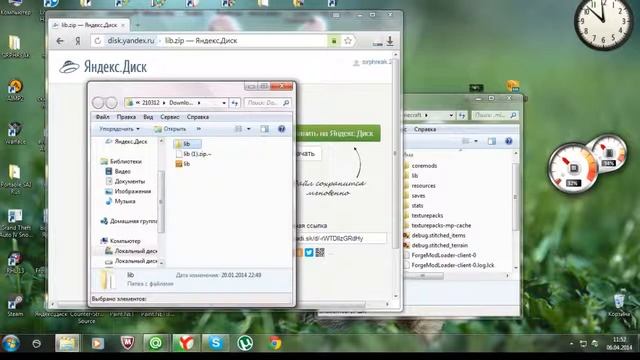Launch Google Chrome from the taskbar
The width and height of the screenshot is (640, 360).
click(275, 343)
